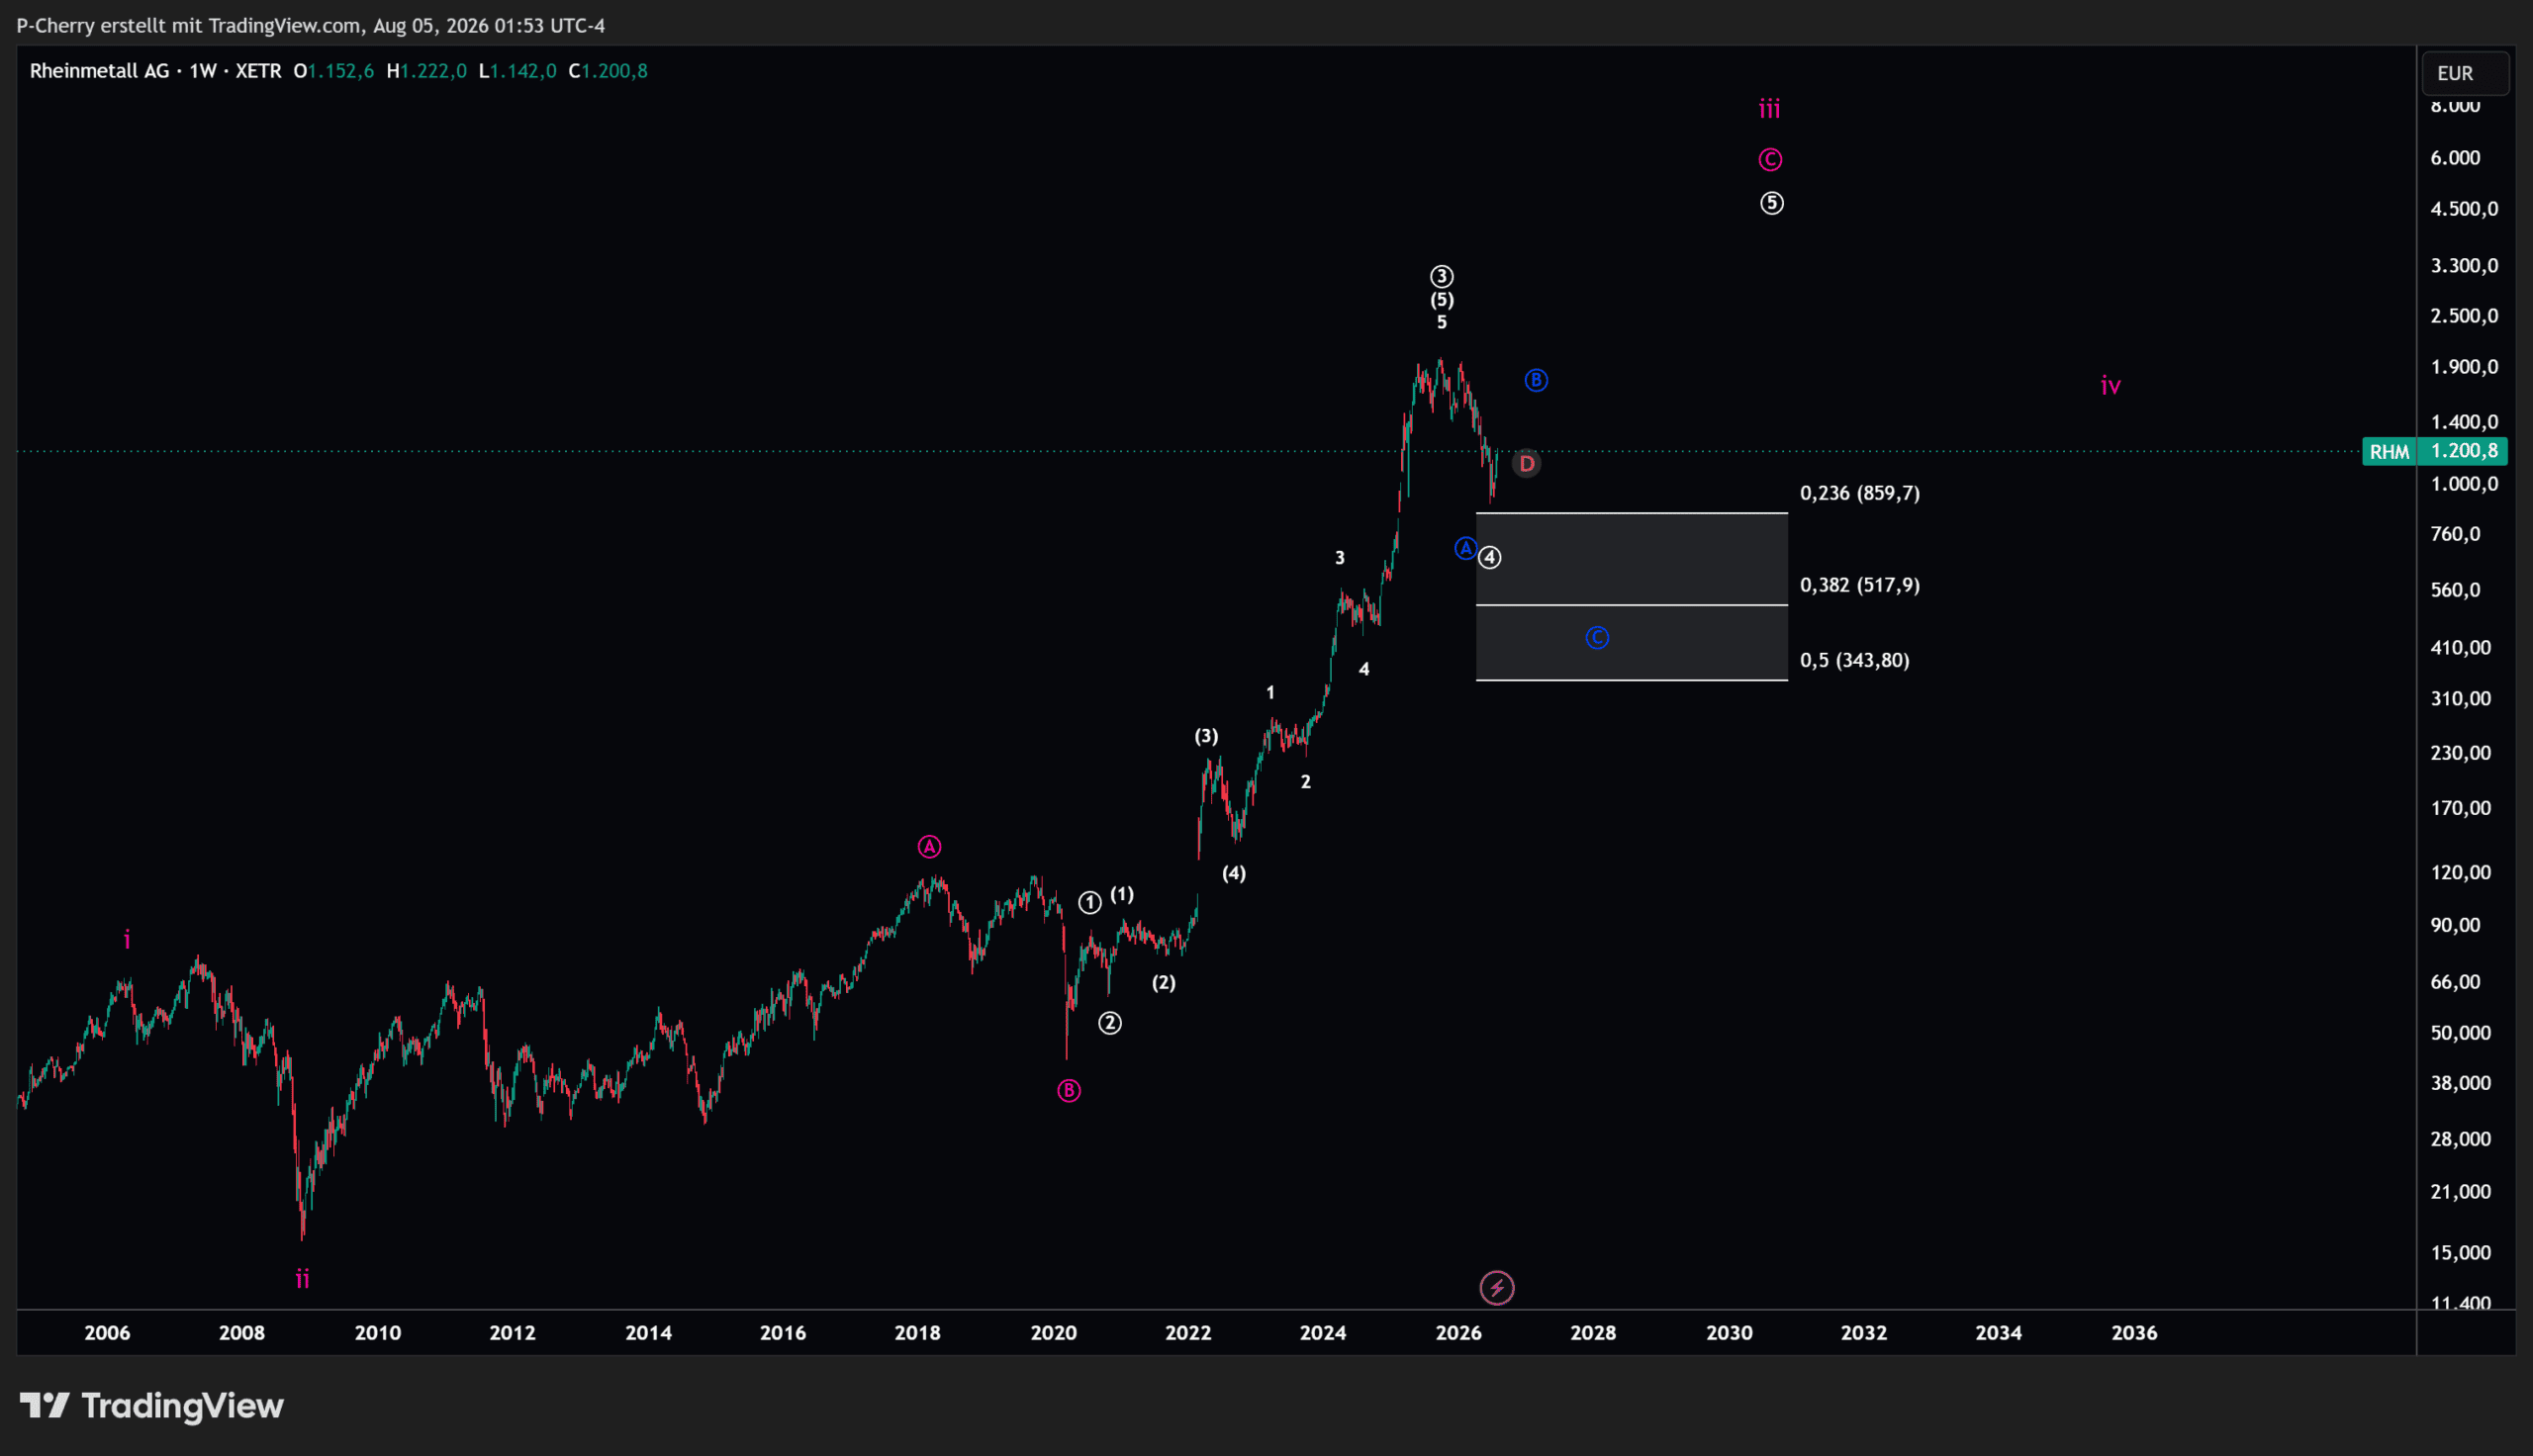
Task: Select the (1) sub-wave label
Action: click(x=1122, y=895)
